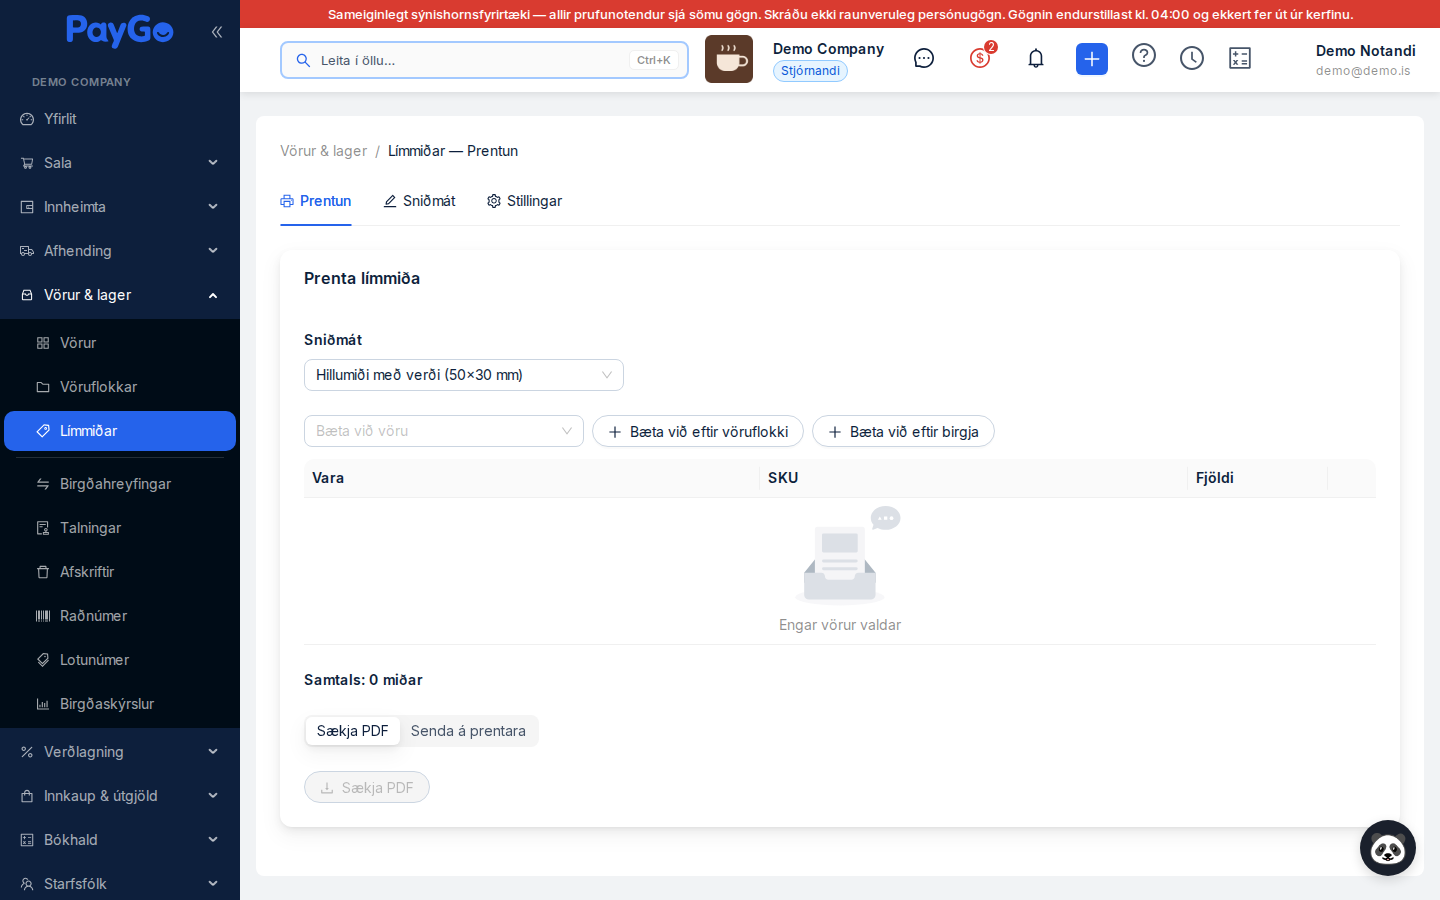Open the notifications bell
The width and height of the screenshot is (1440, 900).
click(x=1036, y=59)
